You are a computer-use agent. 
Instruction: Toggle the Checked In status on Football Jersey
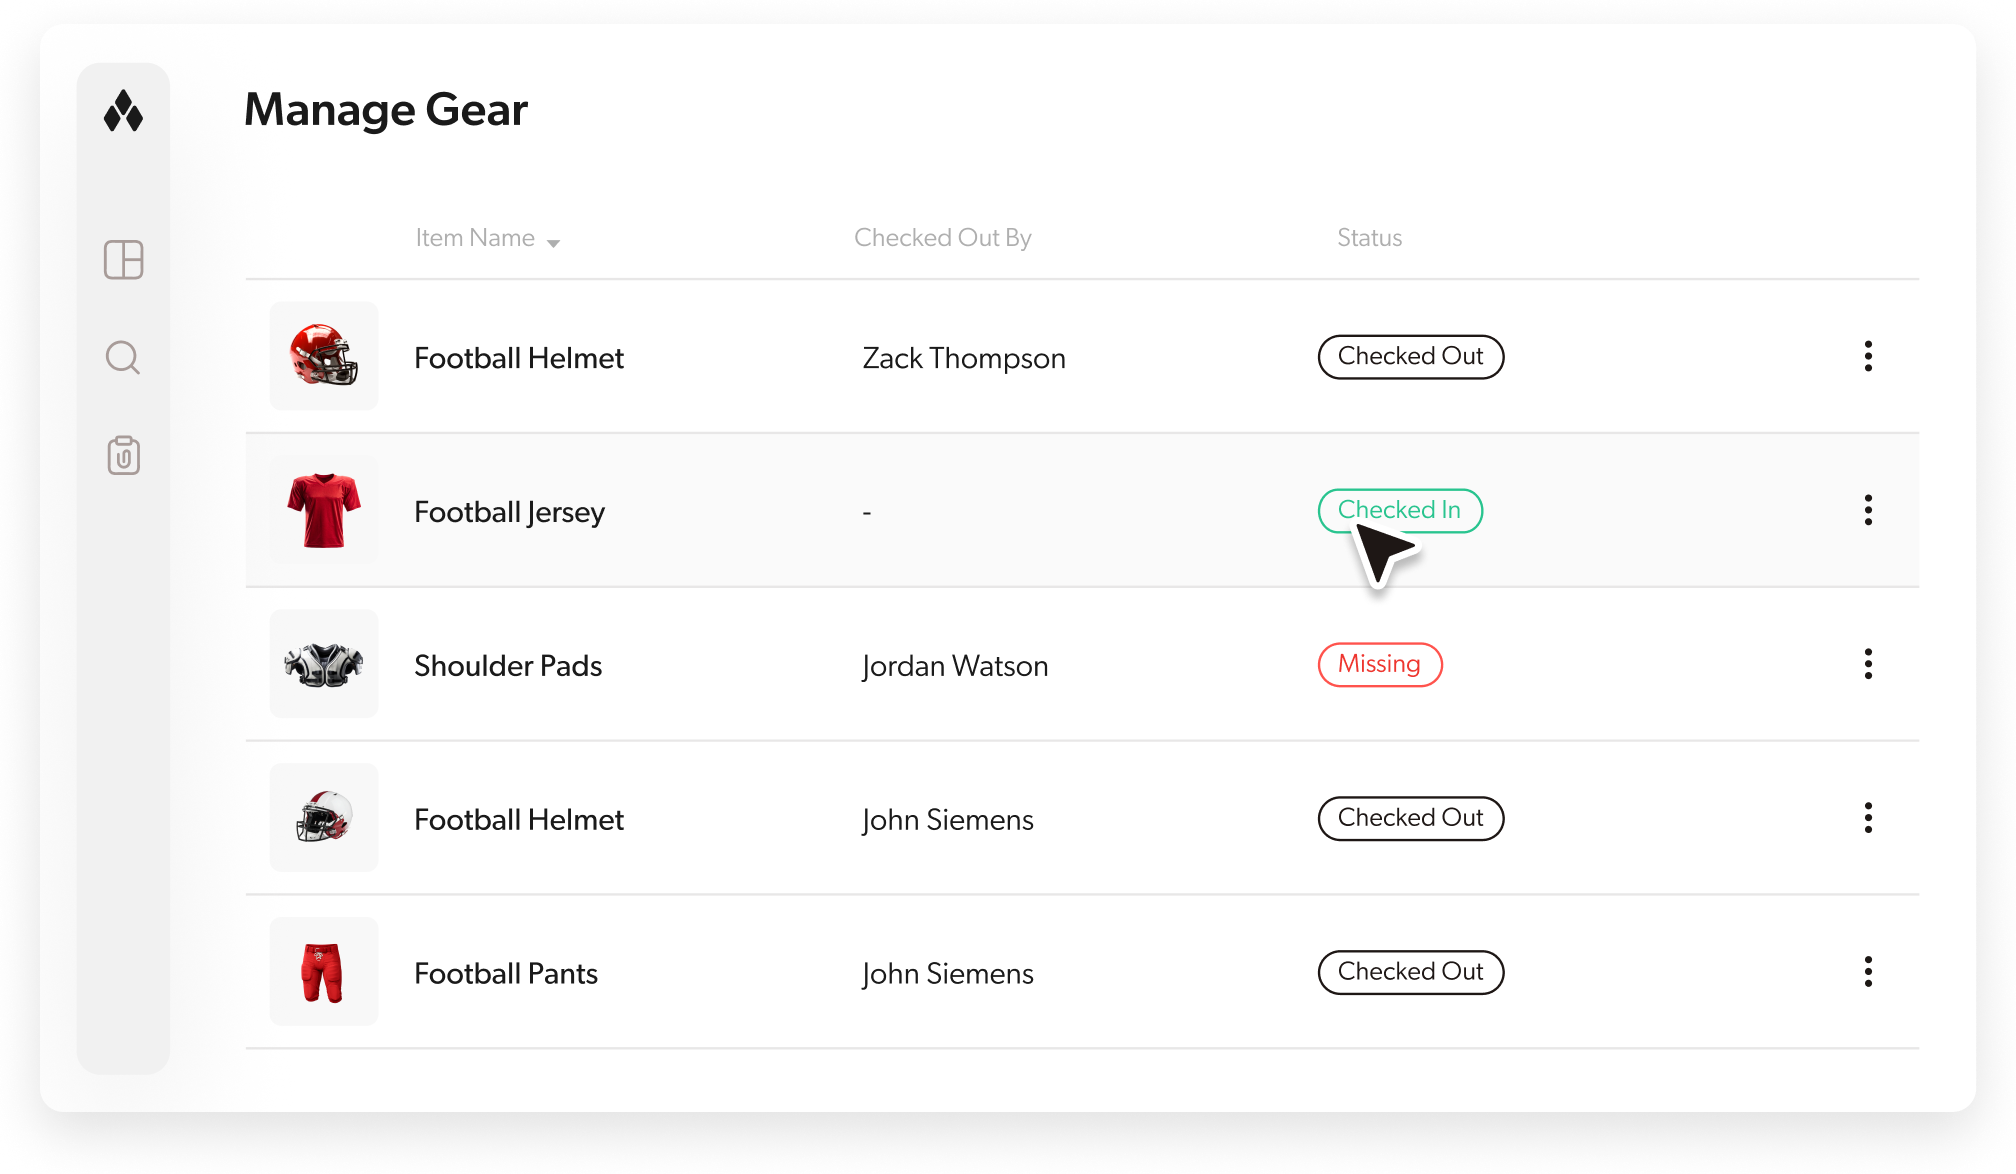tap(1400, 510)
